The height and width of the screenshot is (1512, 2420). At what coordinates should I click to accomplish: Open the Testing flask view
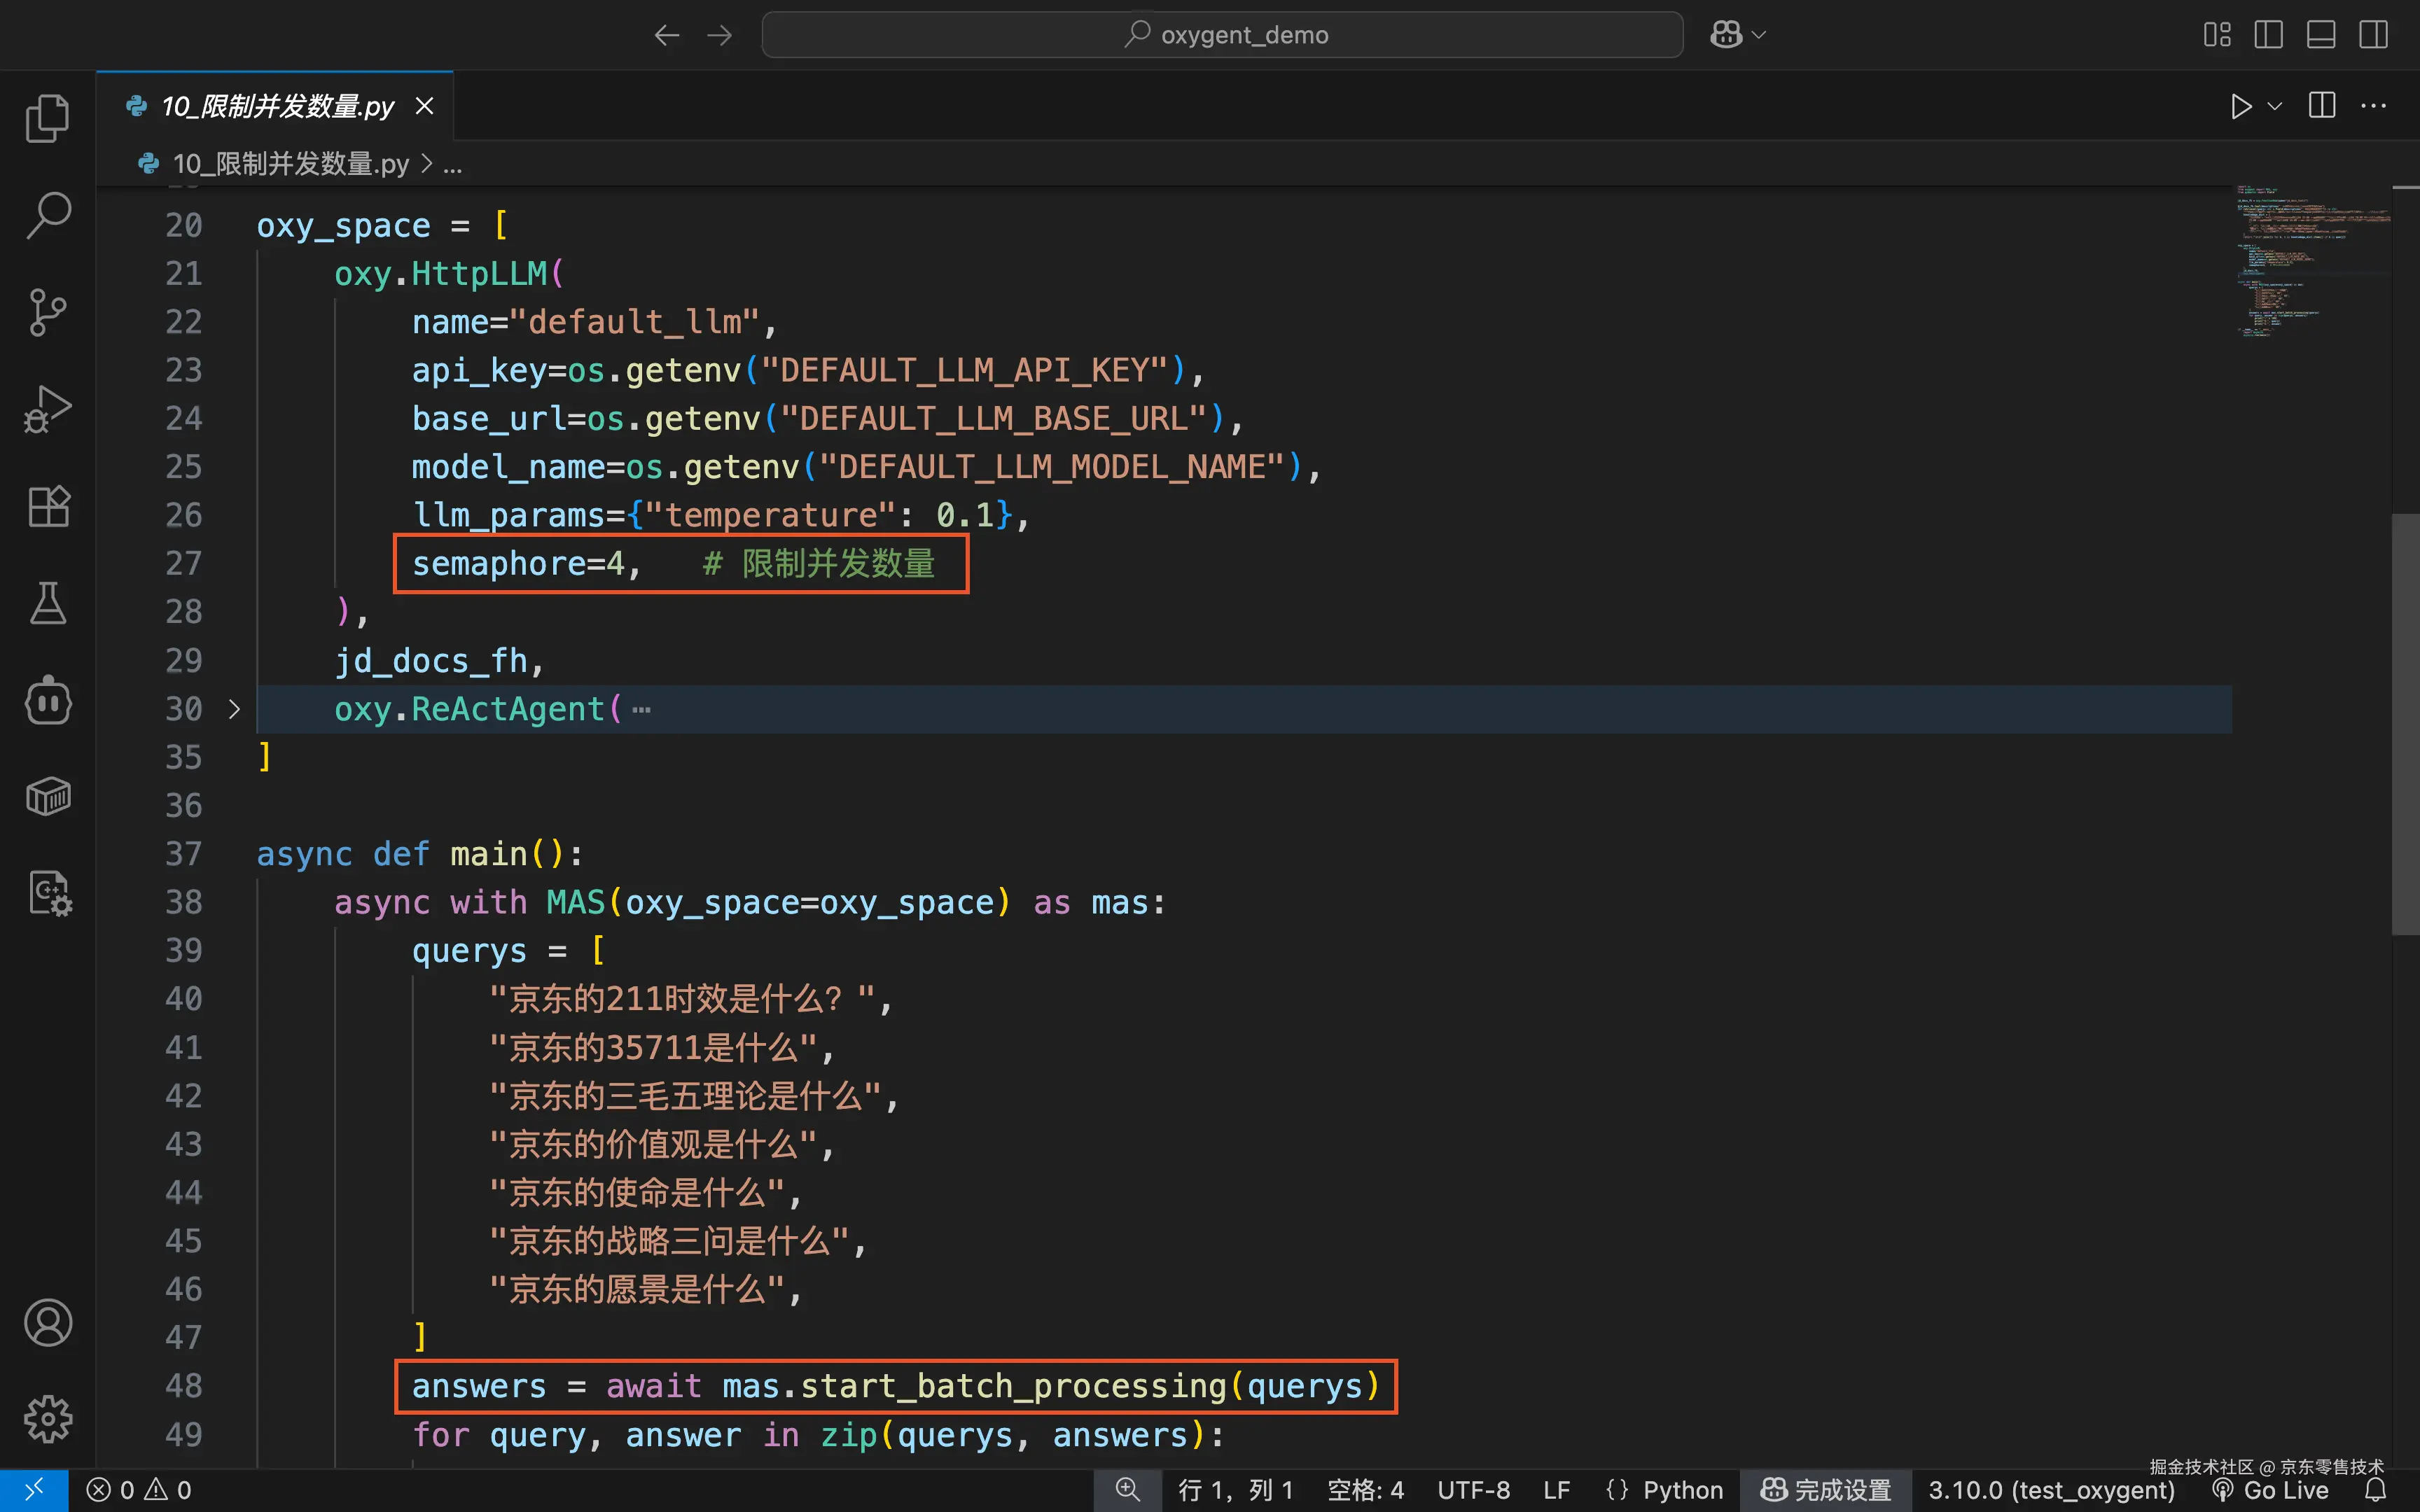tap(47, 603)
